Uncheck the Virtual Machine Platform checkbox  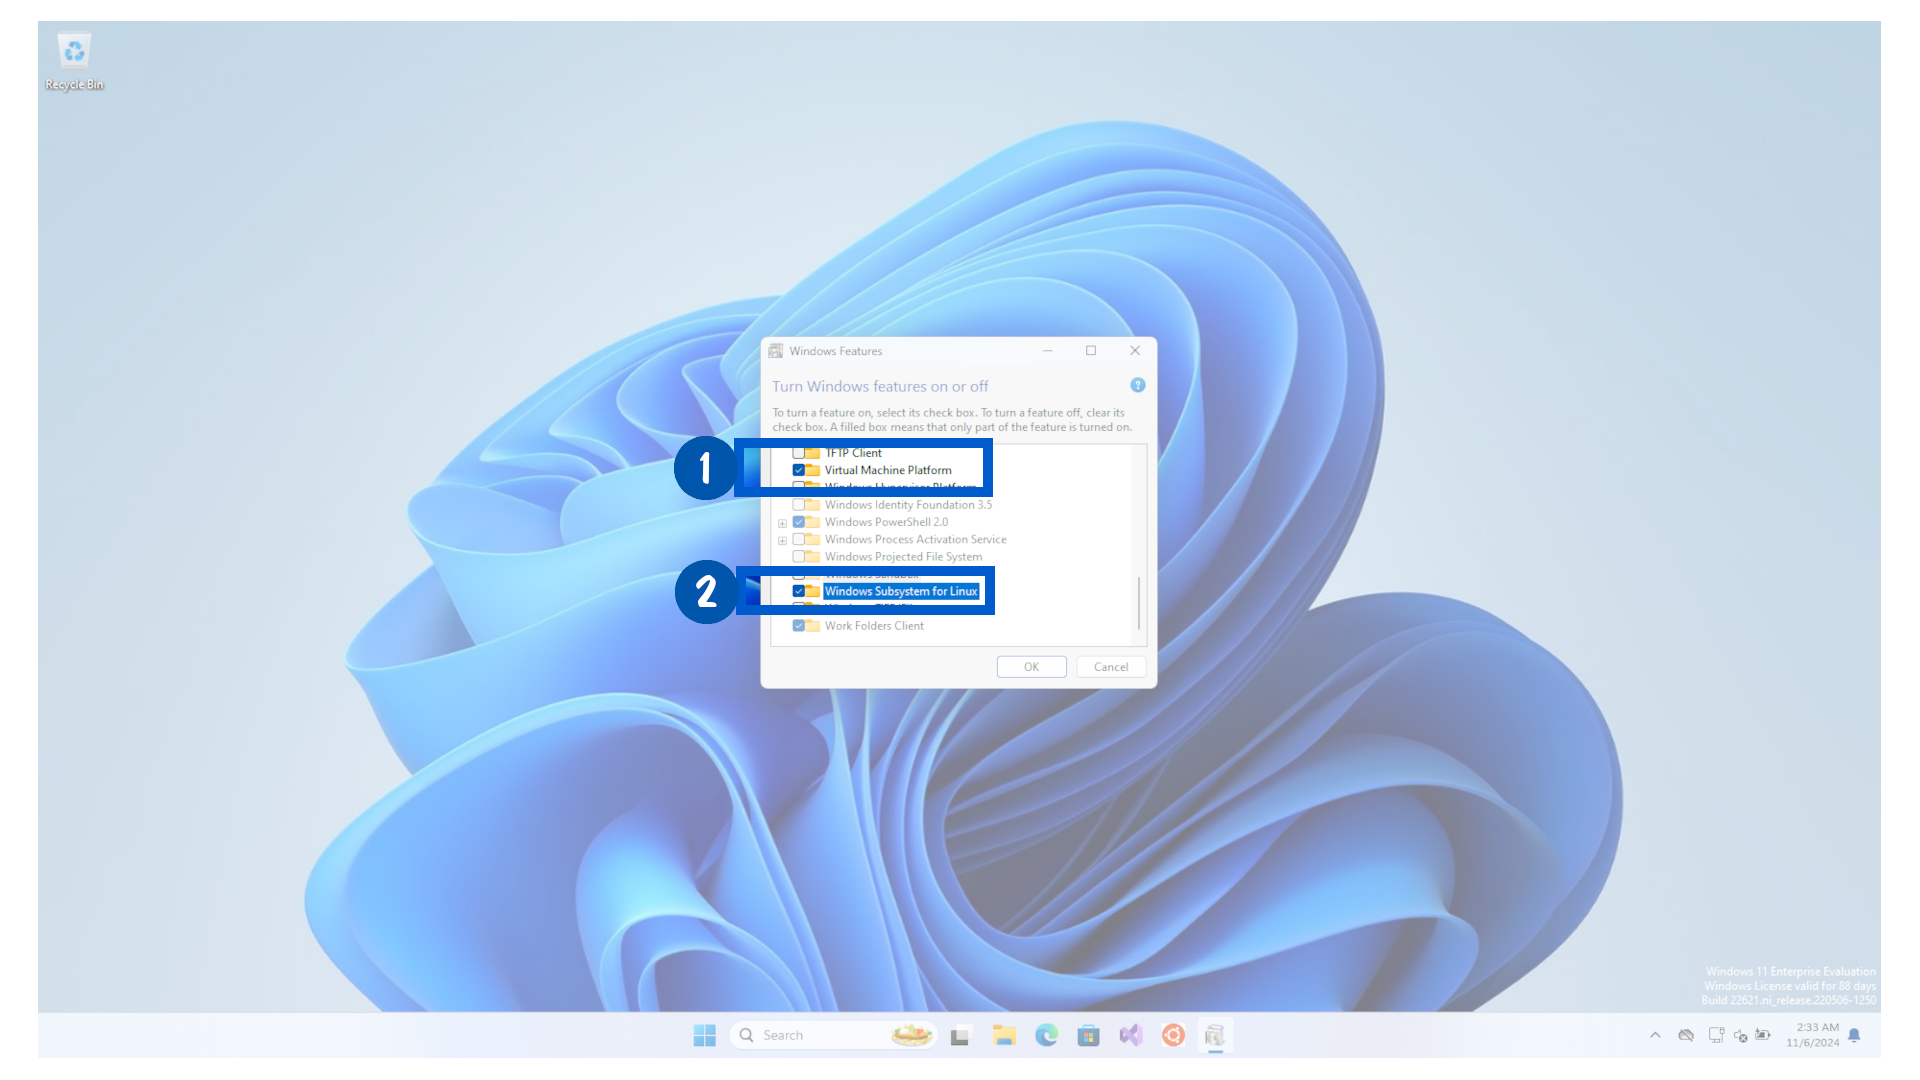click(x=798, y=470)
